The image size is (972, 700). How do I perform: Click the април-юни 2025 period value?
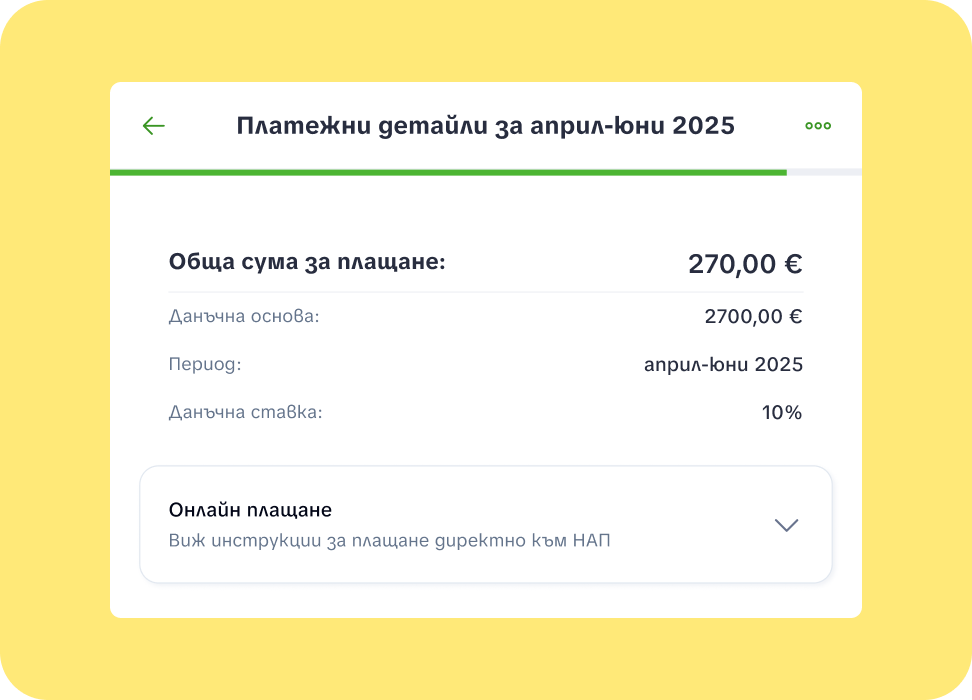[x=723, y=364]
